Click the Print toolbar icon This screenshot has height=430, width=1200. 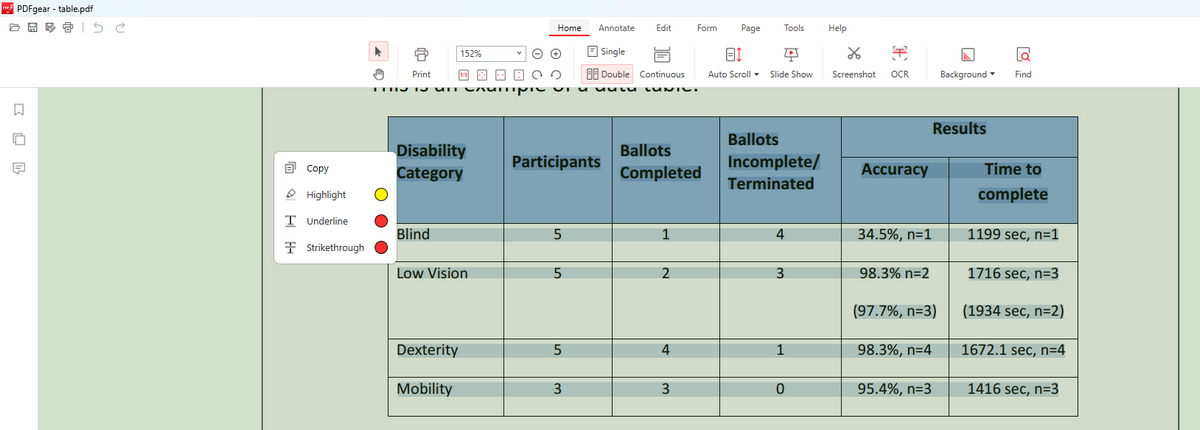click(x=421, y=61)
